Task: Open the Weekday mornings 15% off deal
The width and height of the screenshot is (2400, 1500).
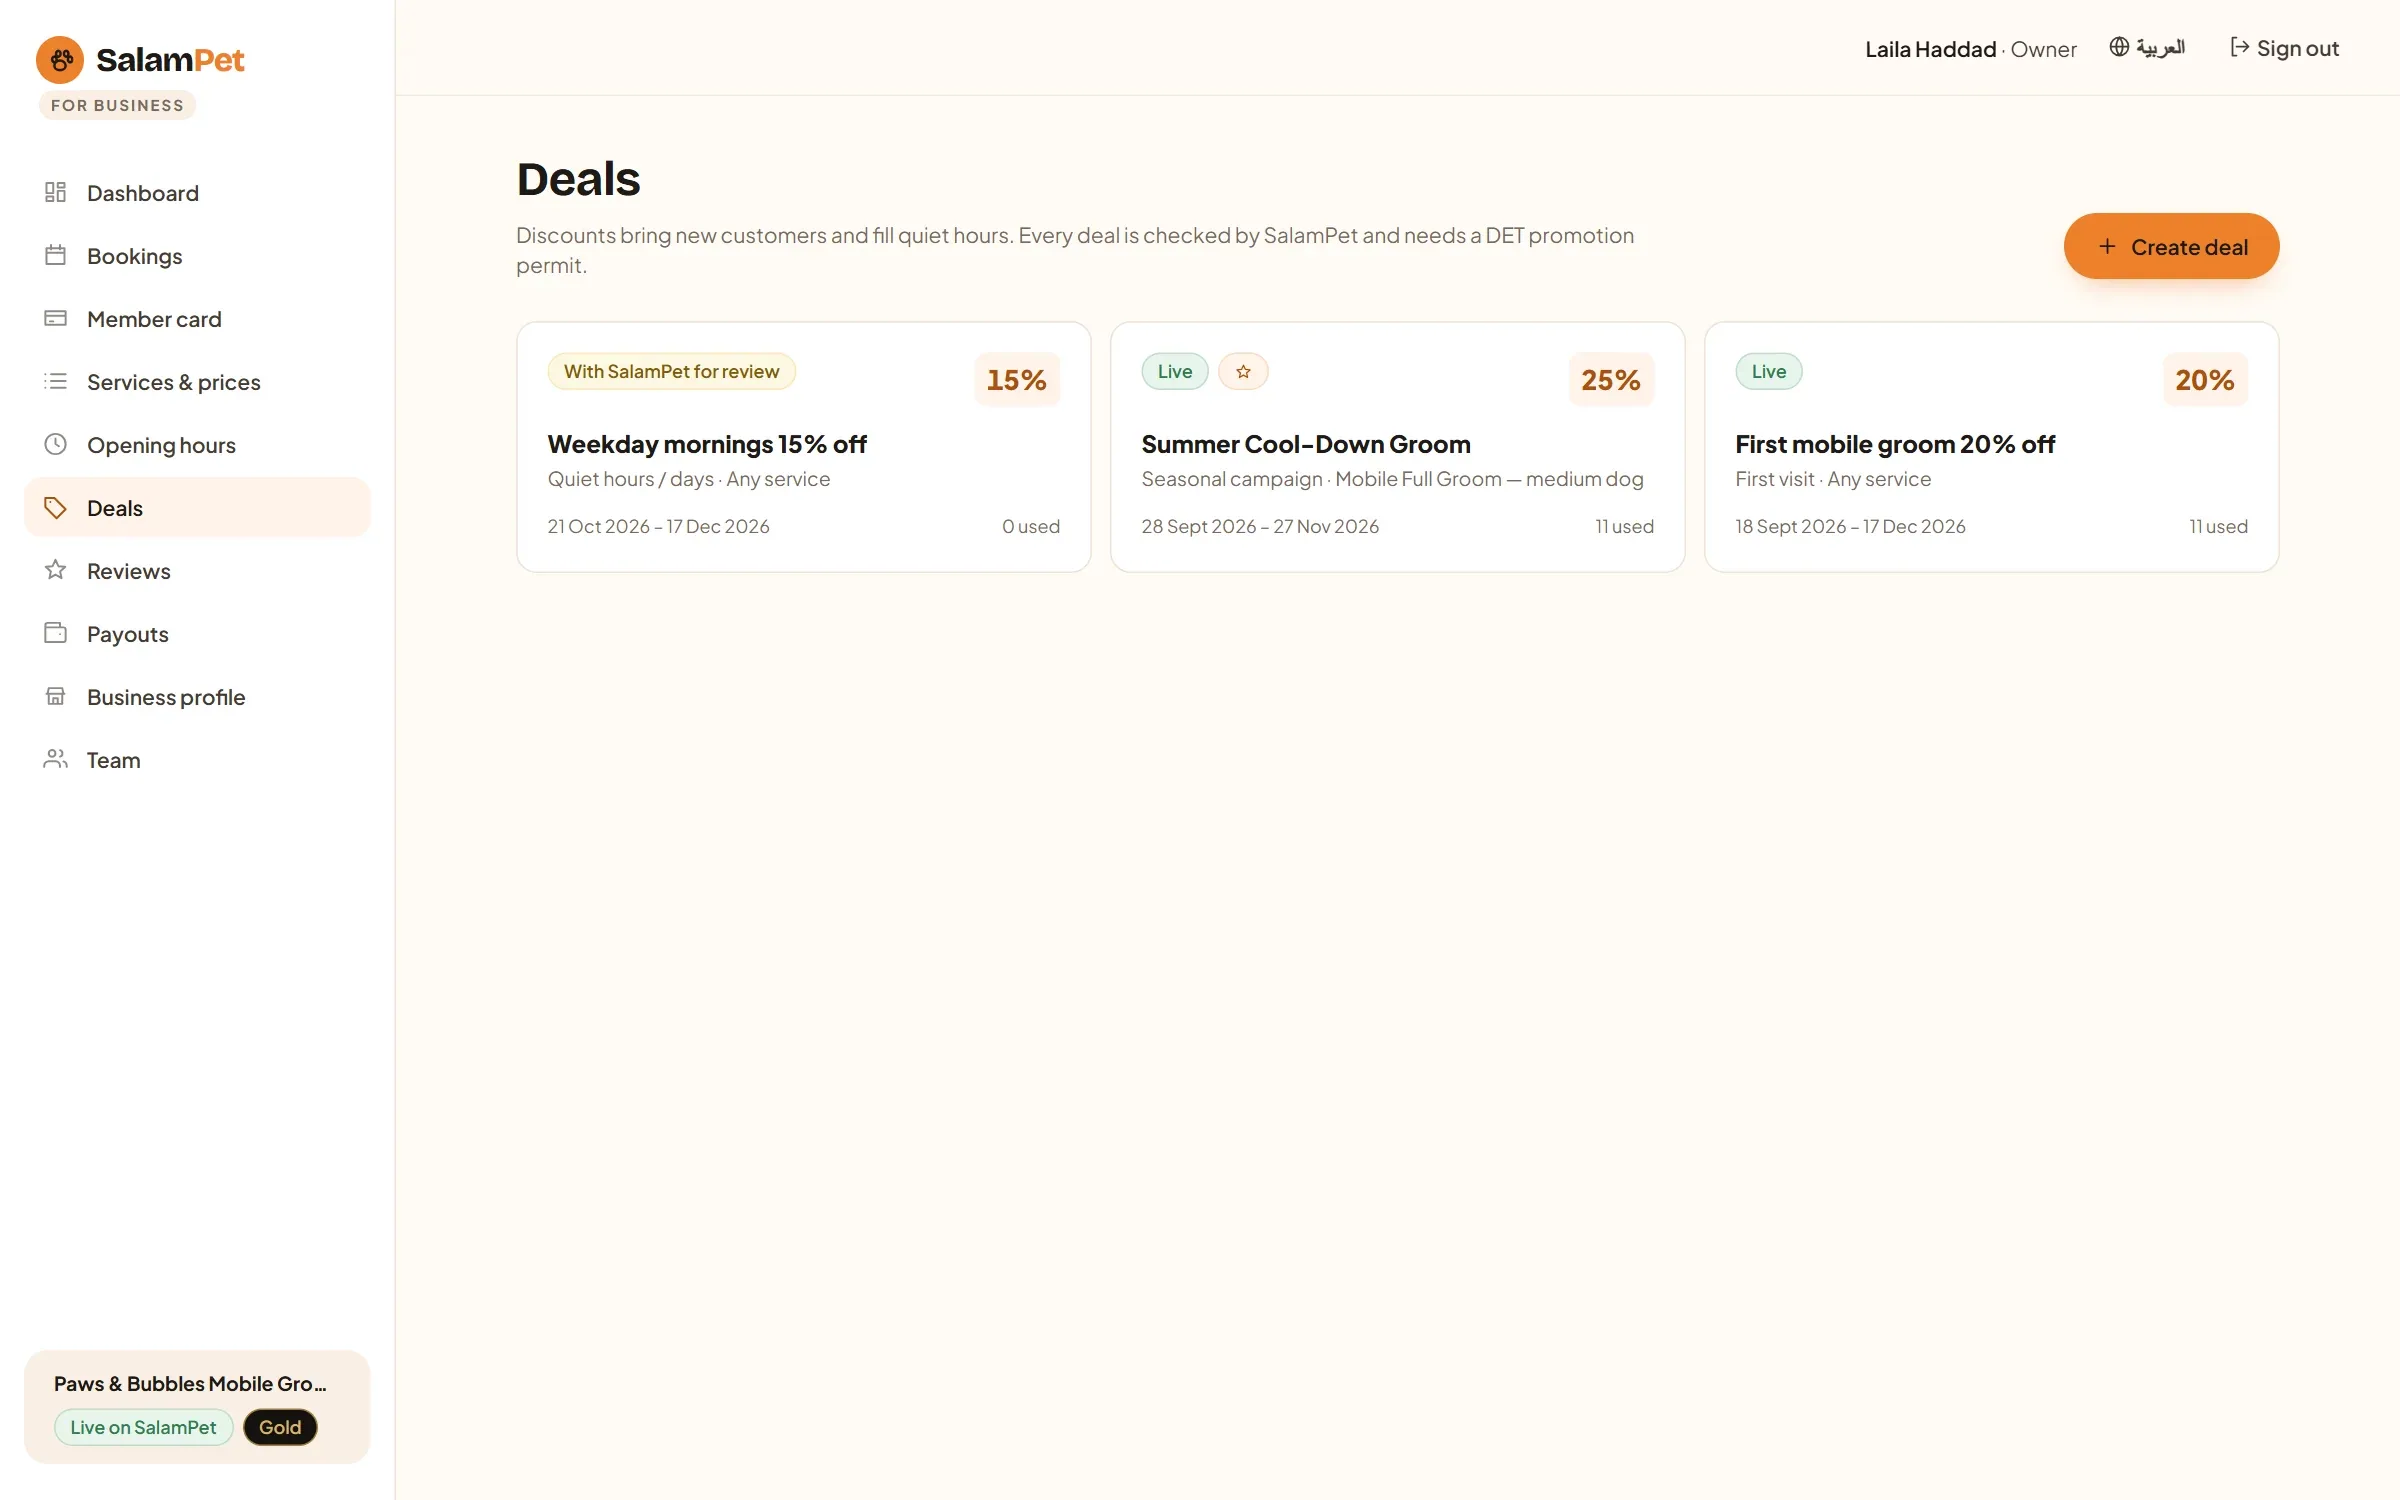Action: pos(803,447)
